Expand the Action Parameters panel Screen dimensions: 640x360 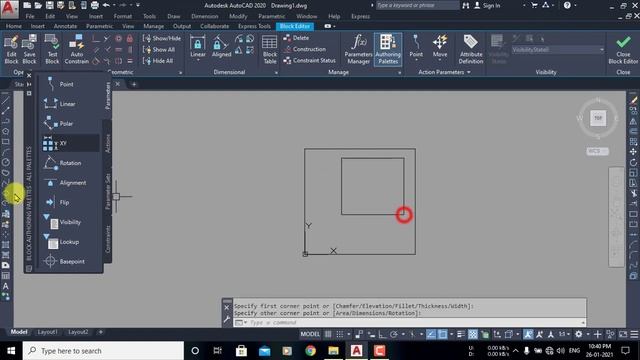tap(444, 72)
